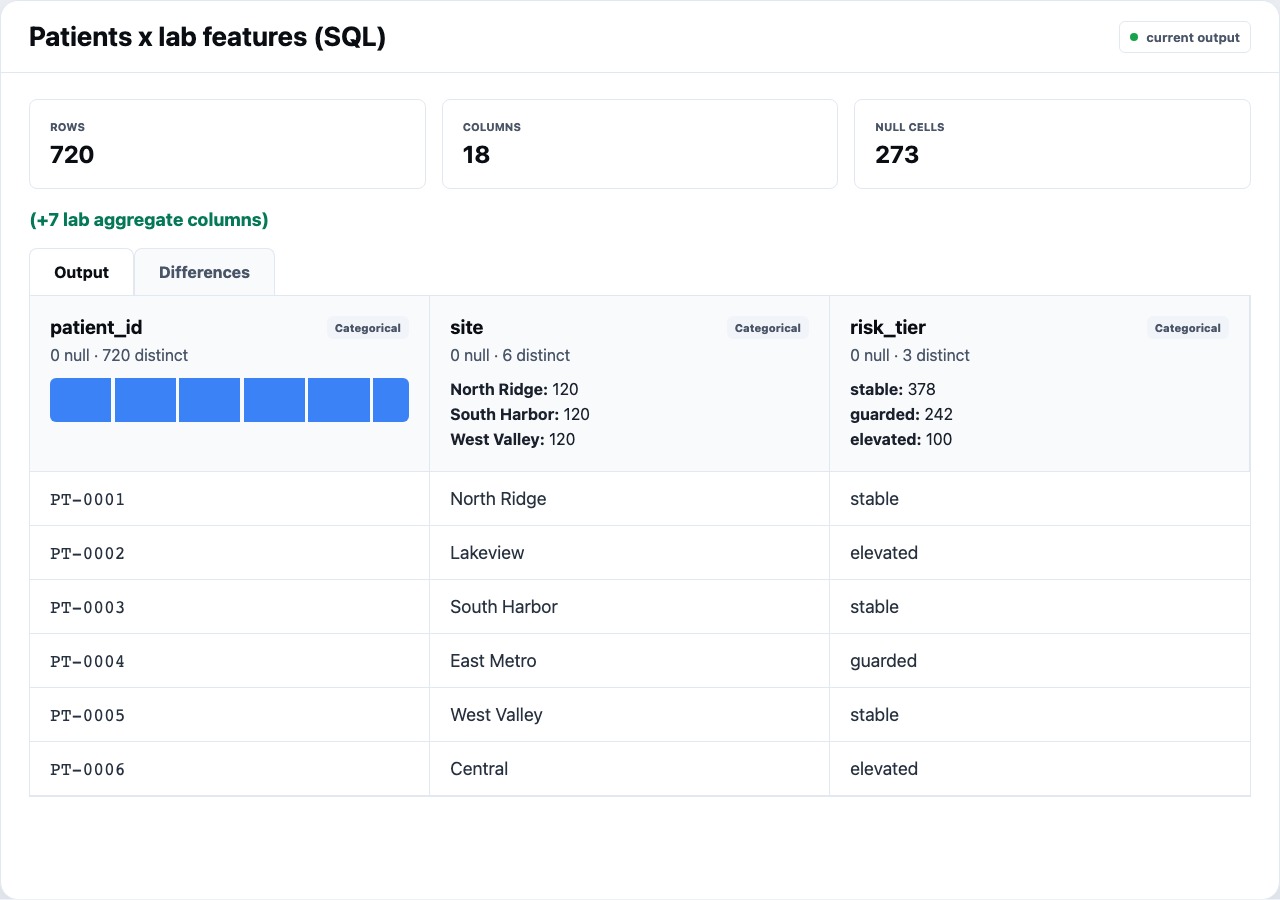Click the Categorical badge on risk_tier

click(x=1188, y=328)
